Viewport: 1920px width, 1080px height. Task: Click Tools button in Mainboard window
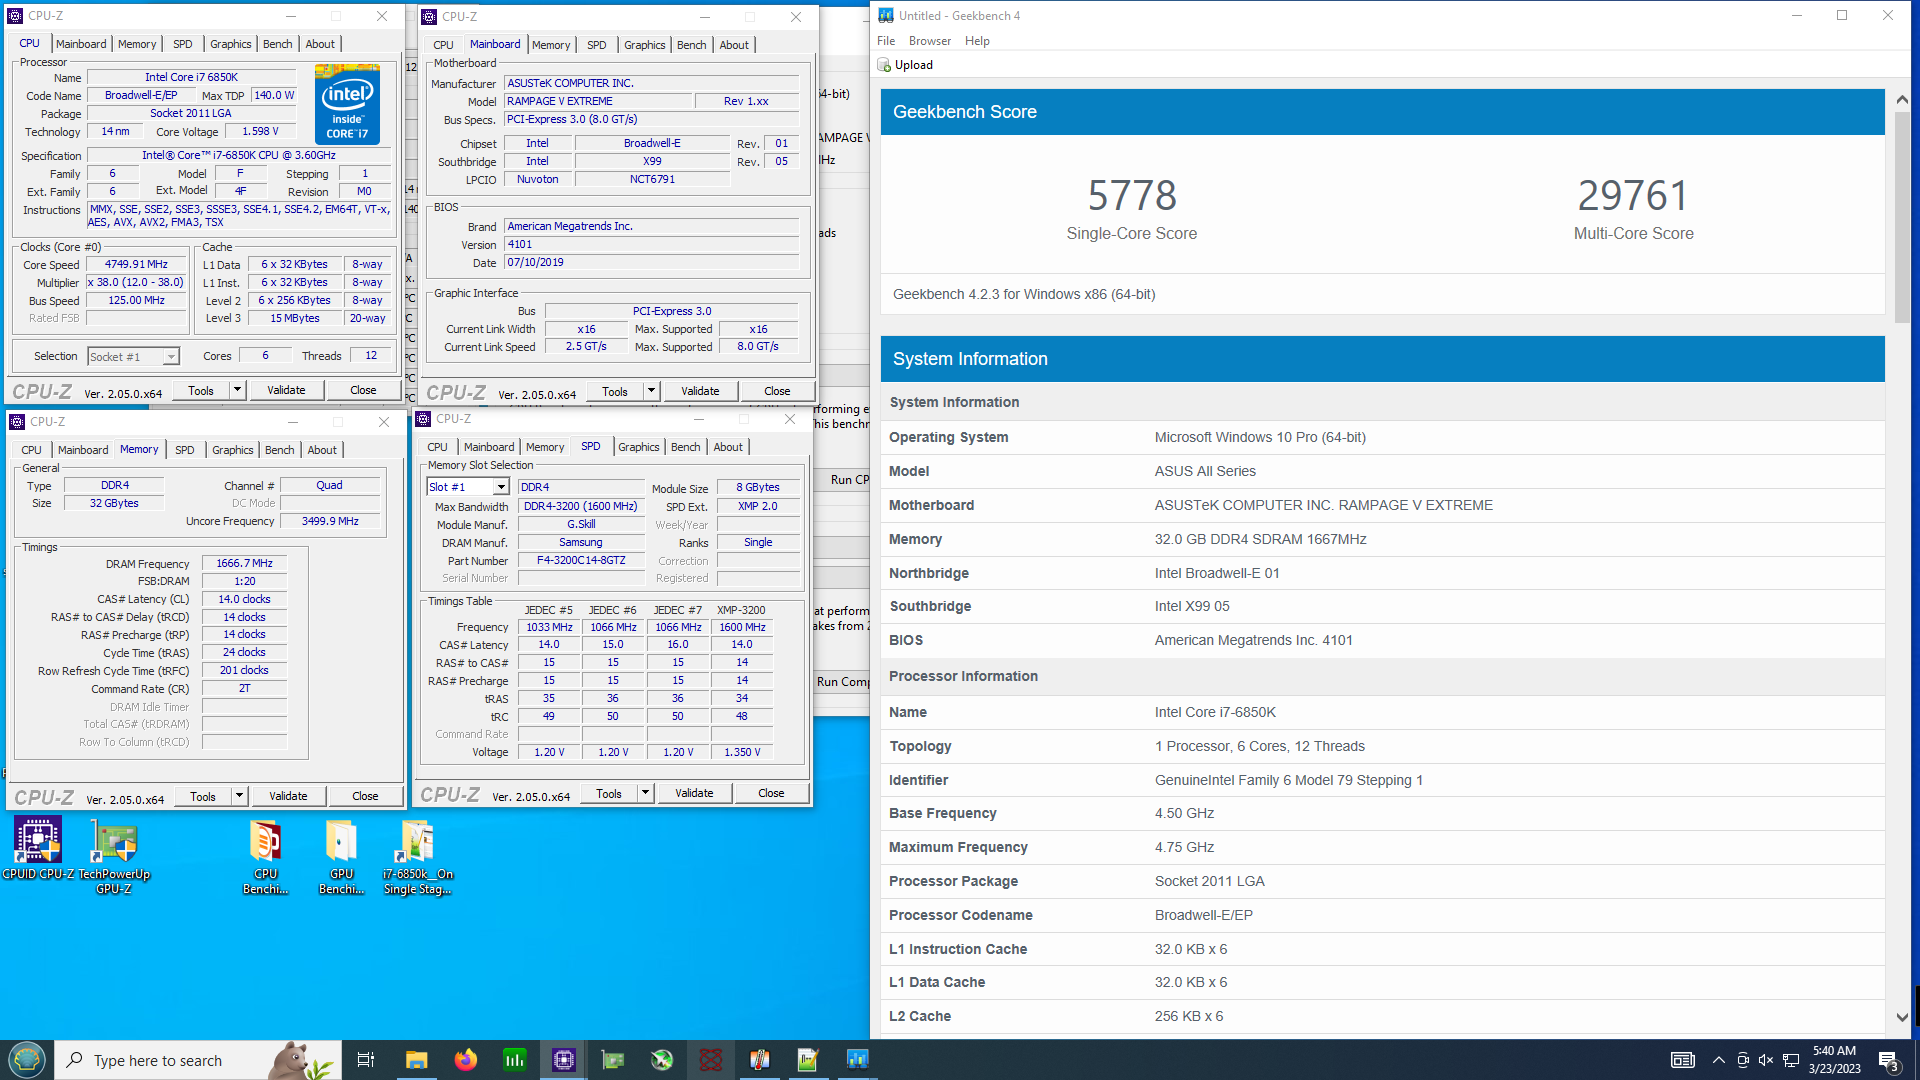pyautogui.click(x=615, y=391)
